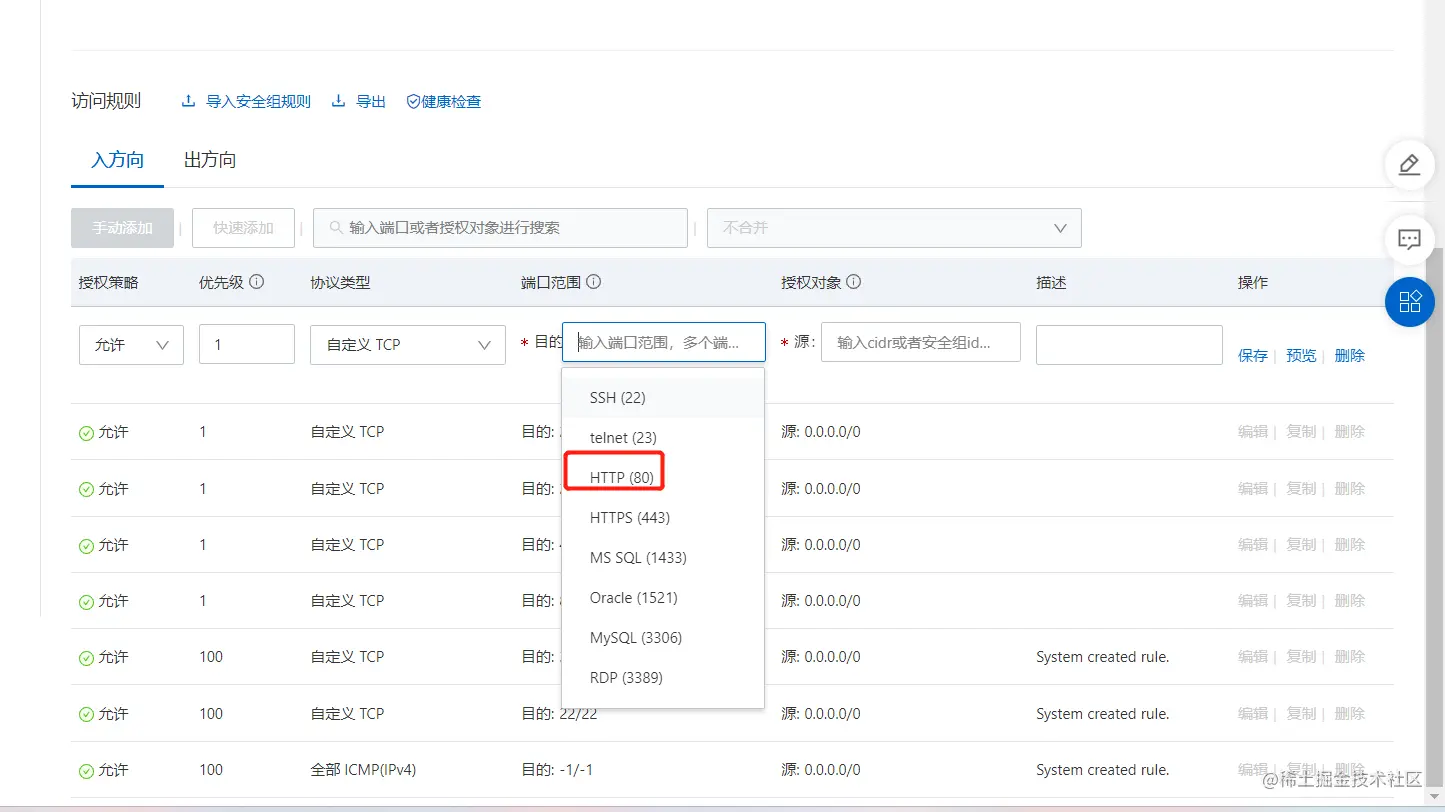Click the 导出 link
The image size is (1445, 812).
pos(371,102)
